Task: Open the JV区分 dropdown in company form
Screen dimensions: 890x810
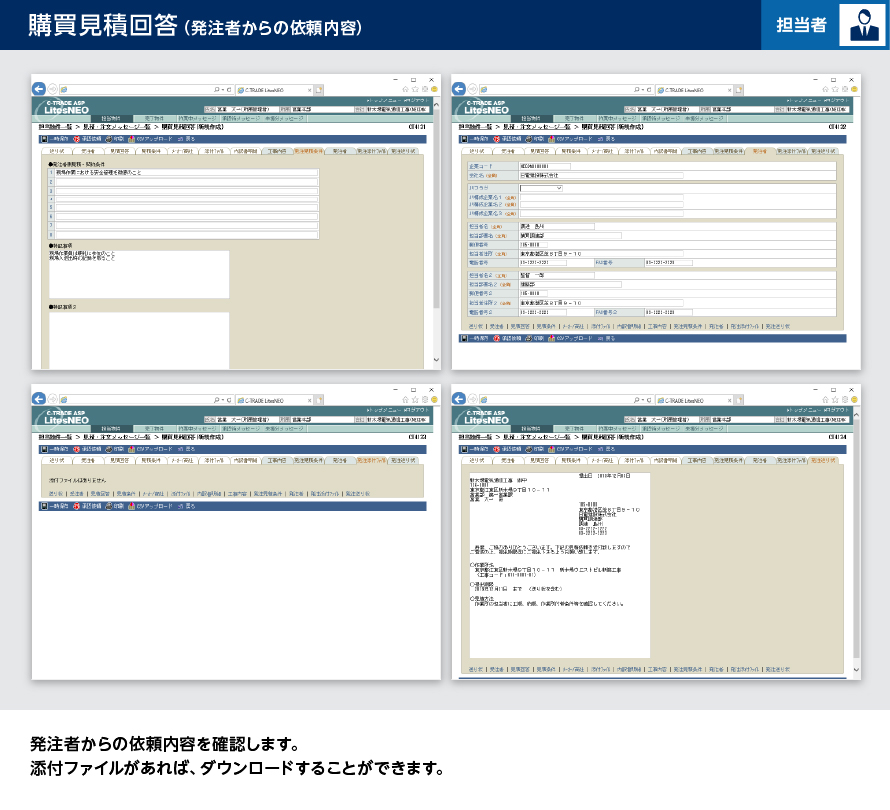Action: [x=541, y=187]
